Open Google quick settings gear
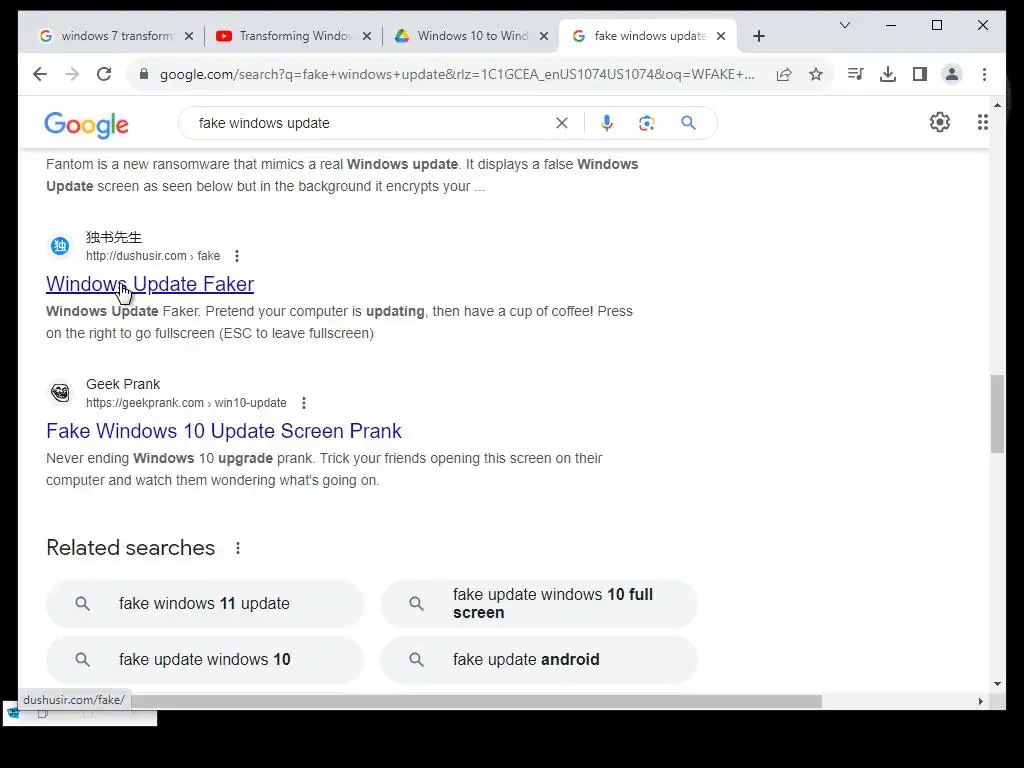The height and width of the screenshot is (768, 1024). tap(940, 122)
